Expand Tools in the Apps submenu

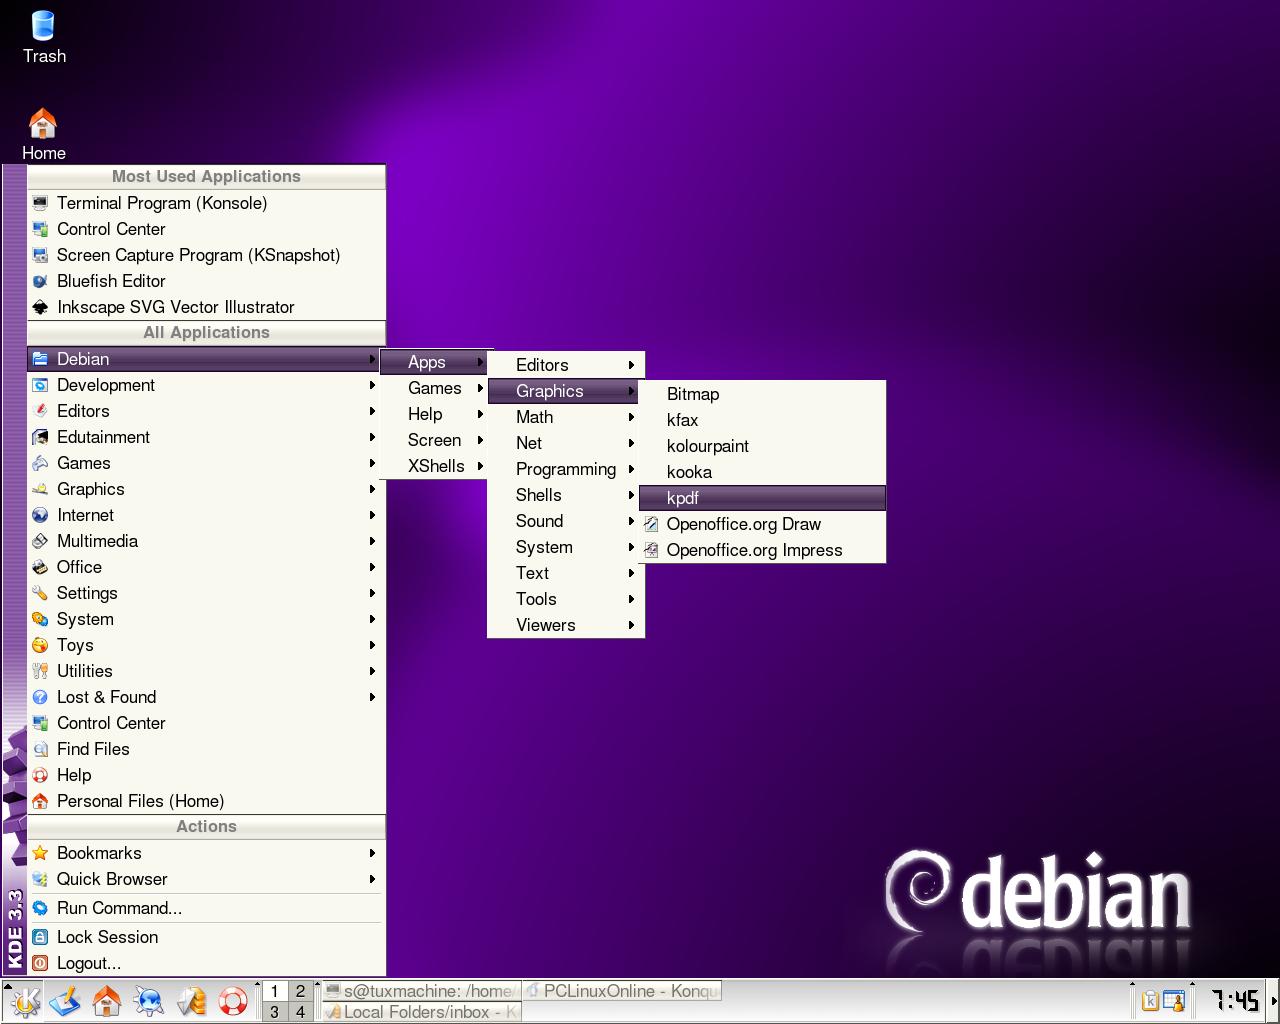click(566, 599)
